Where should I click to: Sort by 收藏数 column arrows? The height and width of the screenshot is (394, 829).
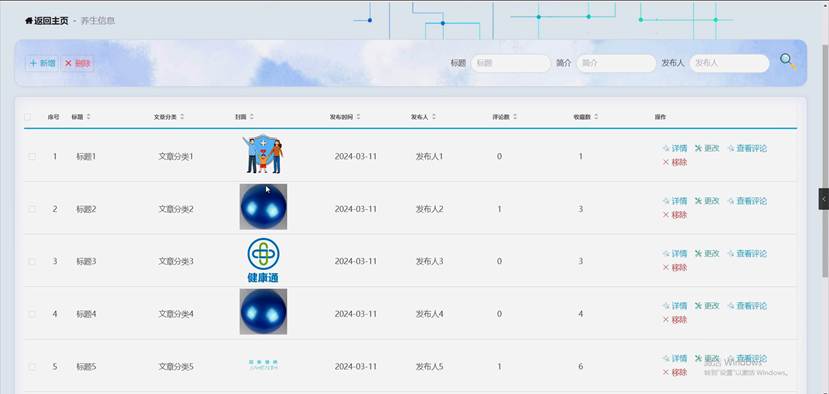point(596,117)
